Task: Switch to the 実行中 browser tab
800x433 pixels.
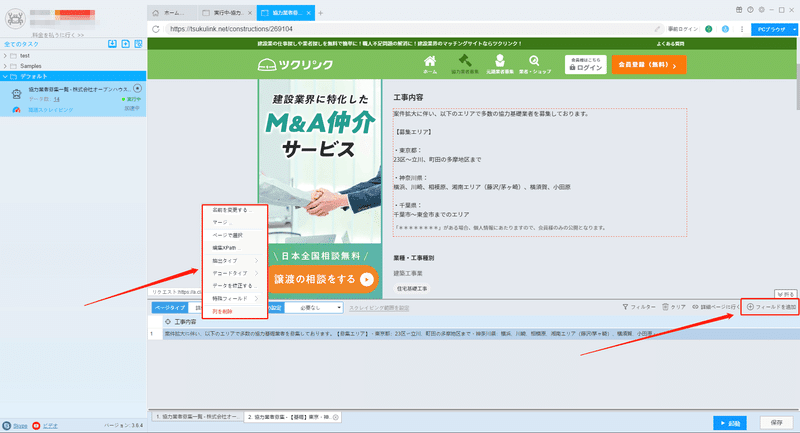Action: (x=227, y=13)
